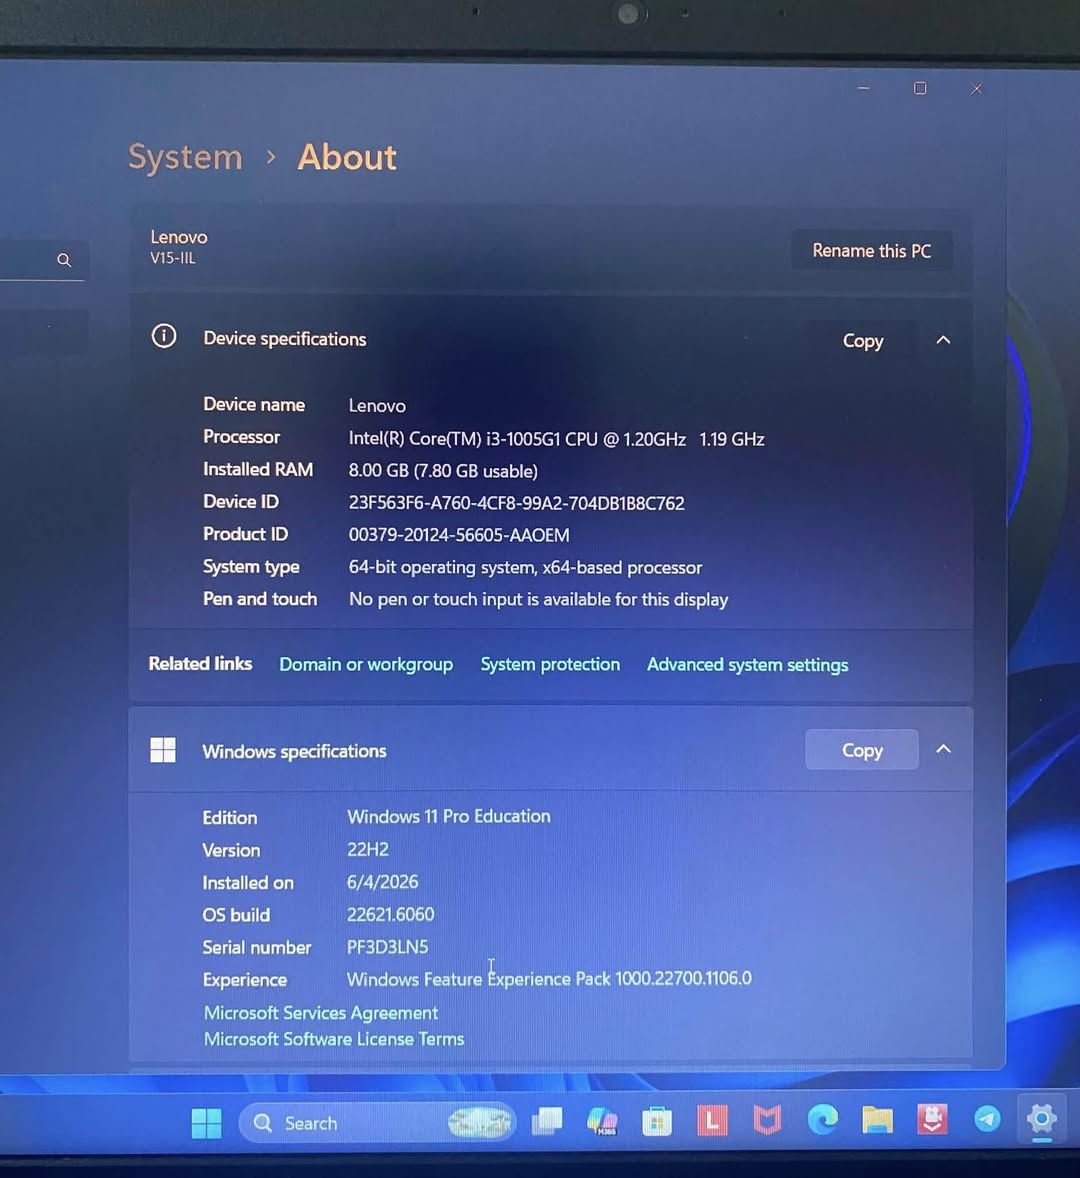The image size is (1080, 1178).
Task: Click the Related links label
Action: (x=201, y=663)
